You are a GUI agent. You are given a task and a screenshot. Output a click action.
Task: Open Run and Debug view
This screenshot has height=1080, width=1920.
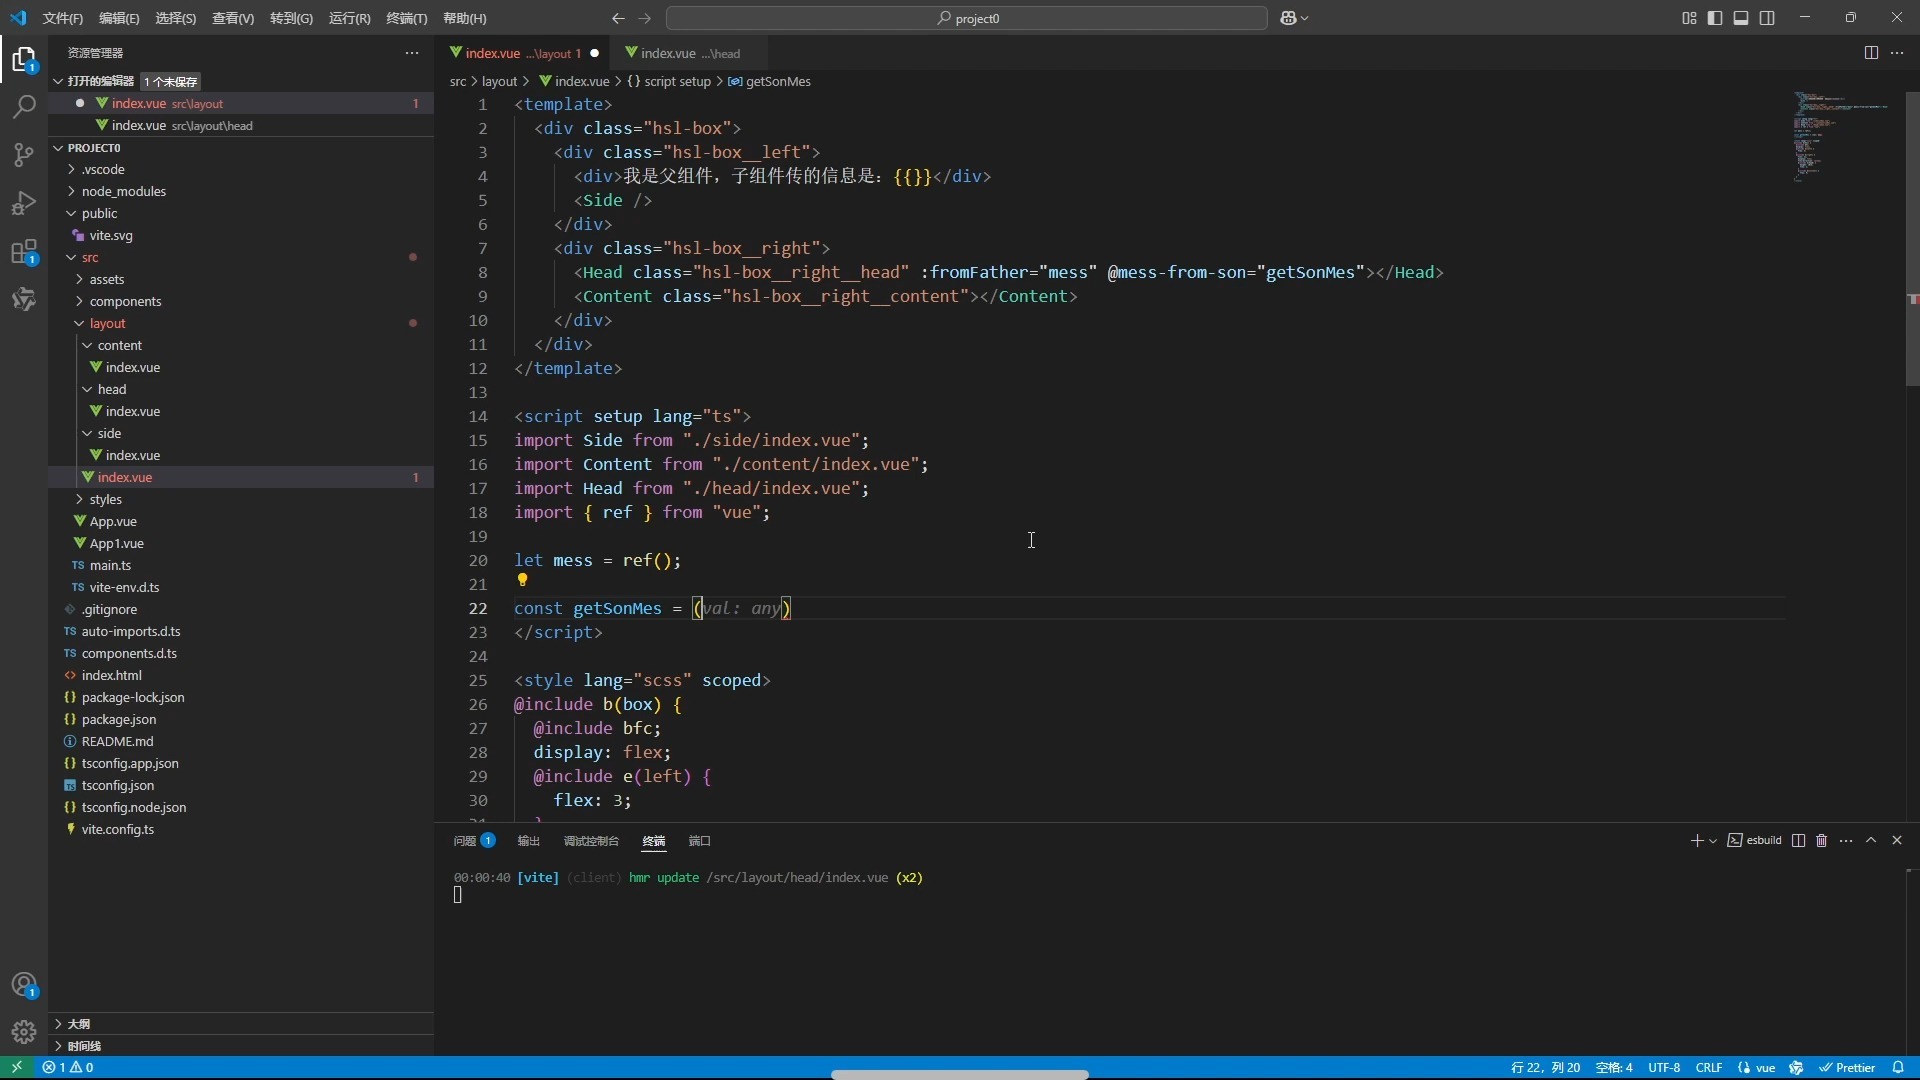(x=24, y=203)
